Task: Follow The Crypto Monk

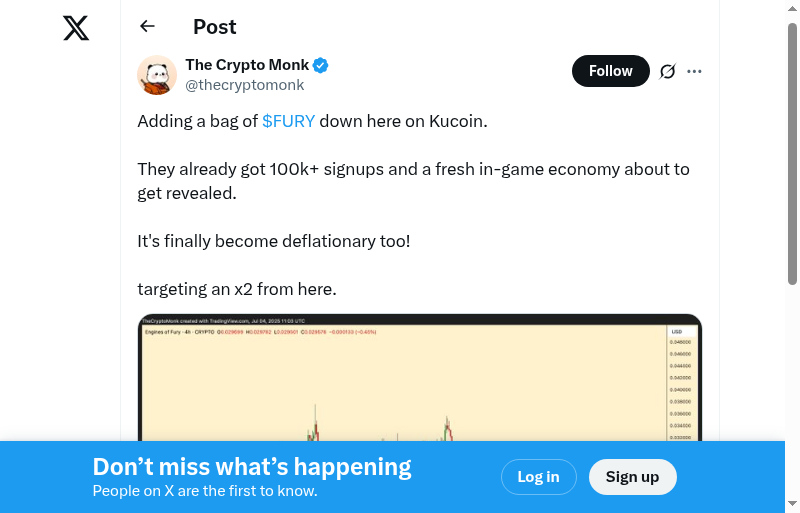Action: coord(610,71)
